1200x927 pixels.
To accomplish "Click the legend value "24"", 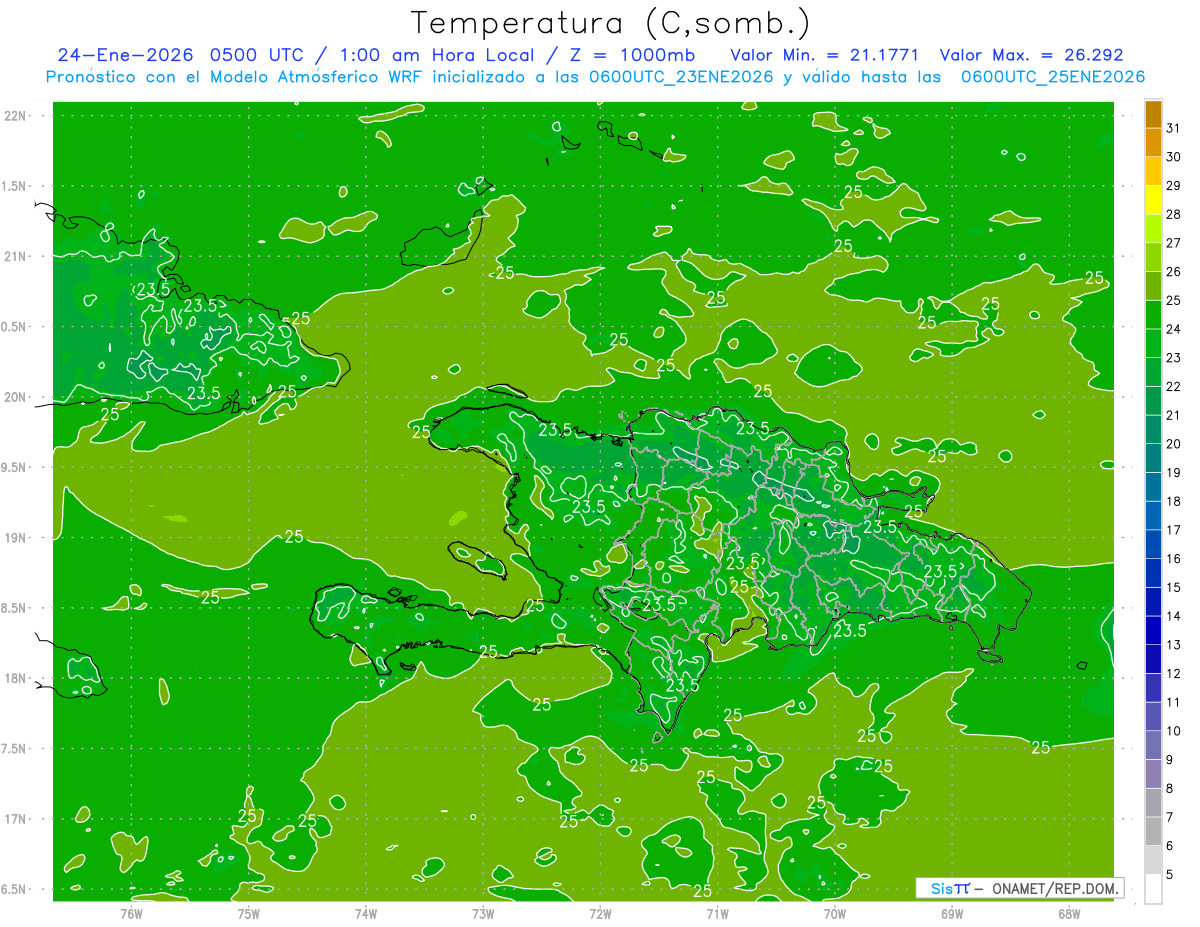I will pyautogui.click(x=1174, y=329).
